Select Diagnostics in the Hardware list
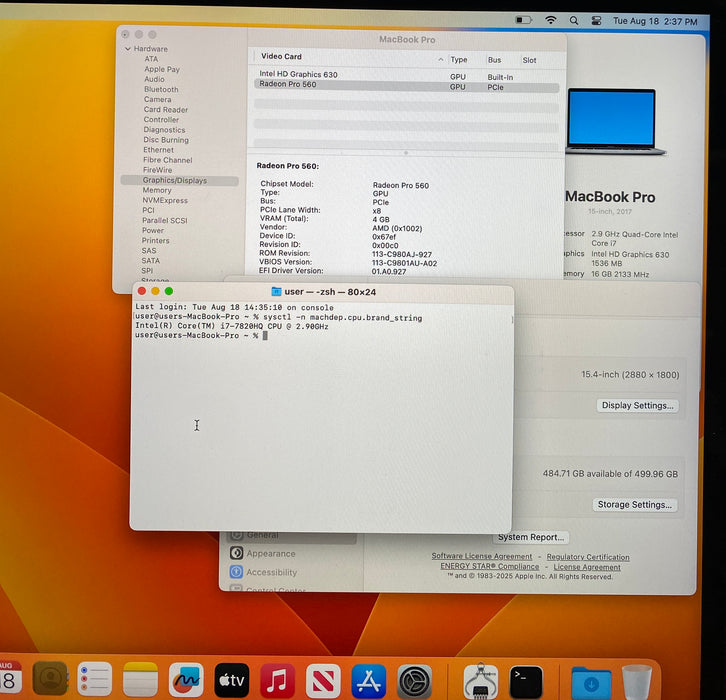The height and width of the screenshot is (700, 726). coord(164,130)
